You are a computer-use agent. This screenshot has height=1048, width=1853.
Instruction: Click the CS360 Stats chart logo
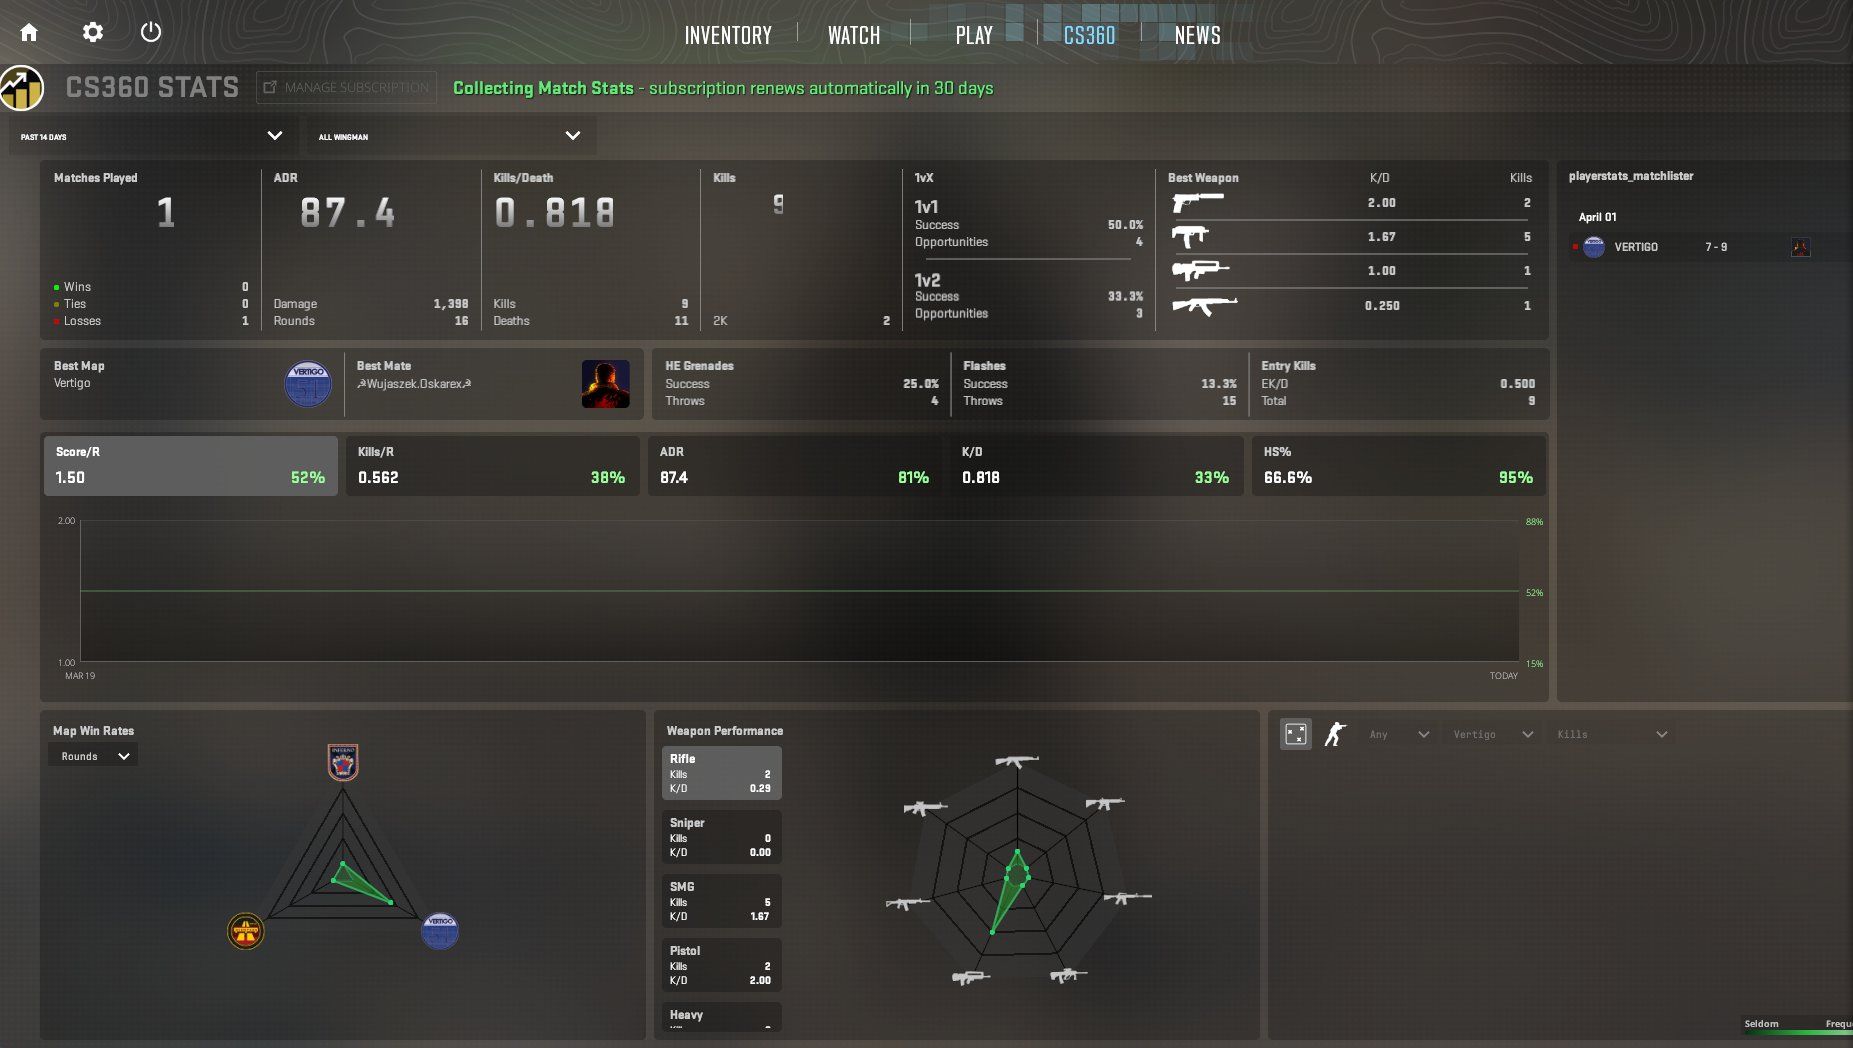[23, 88]
